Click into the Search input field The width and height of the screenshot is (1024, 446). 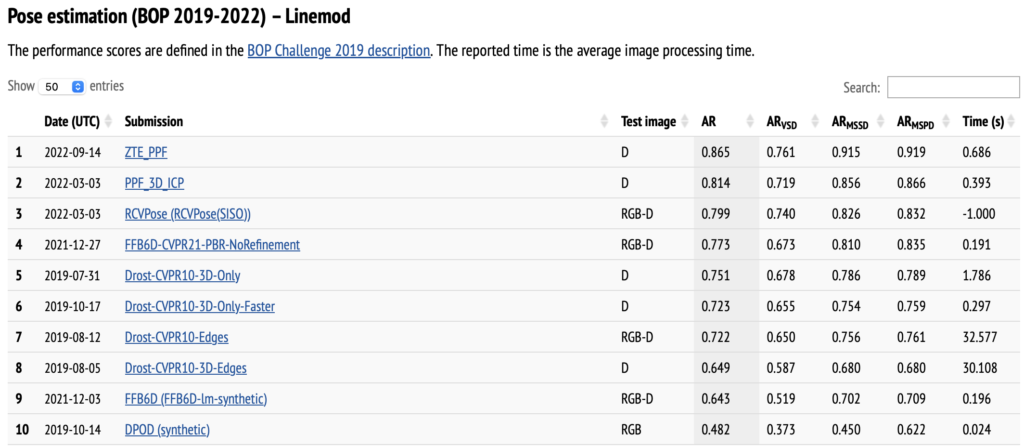950,88
